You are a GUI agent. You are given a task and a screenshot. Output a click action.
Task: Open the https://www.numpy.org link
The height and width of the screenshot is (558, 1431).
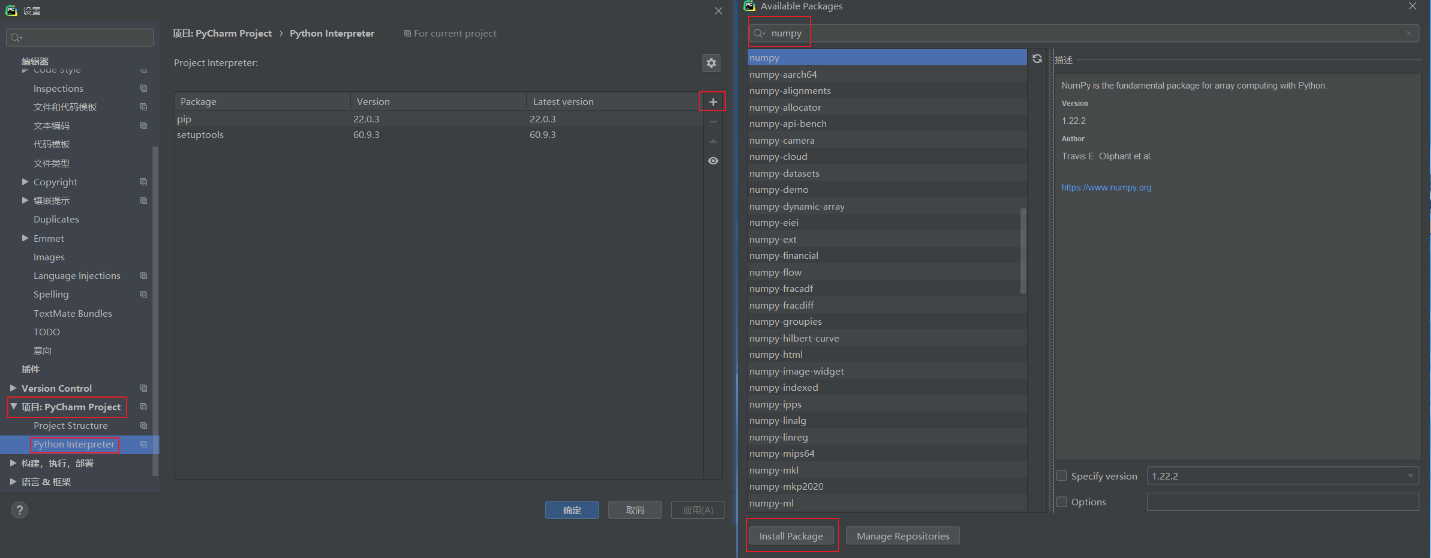click(1106, 187)
